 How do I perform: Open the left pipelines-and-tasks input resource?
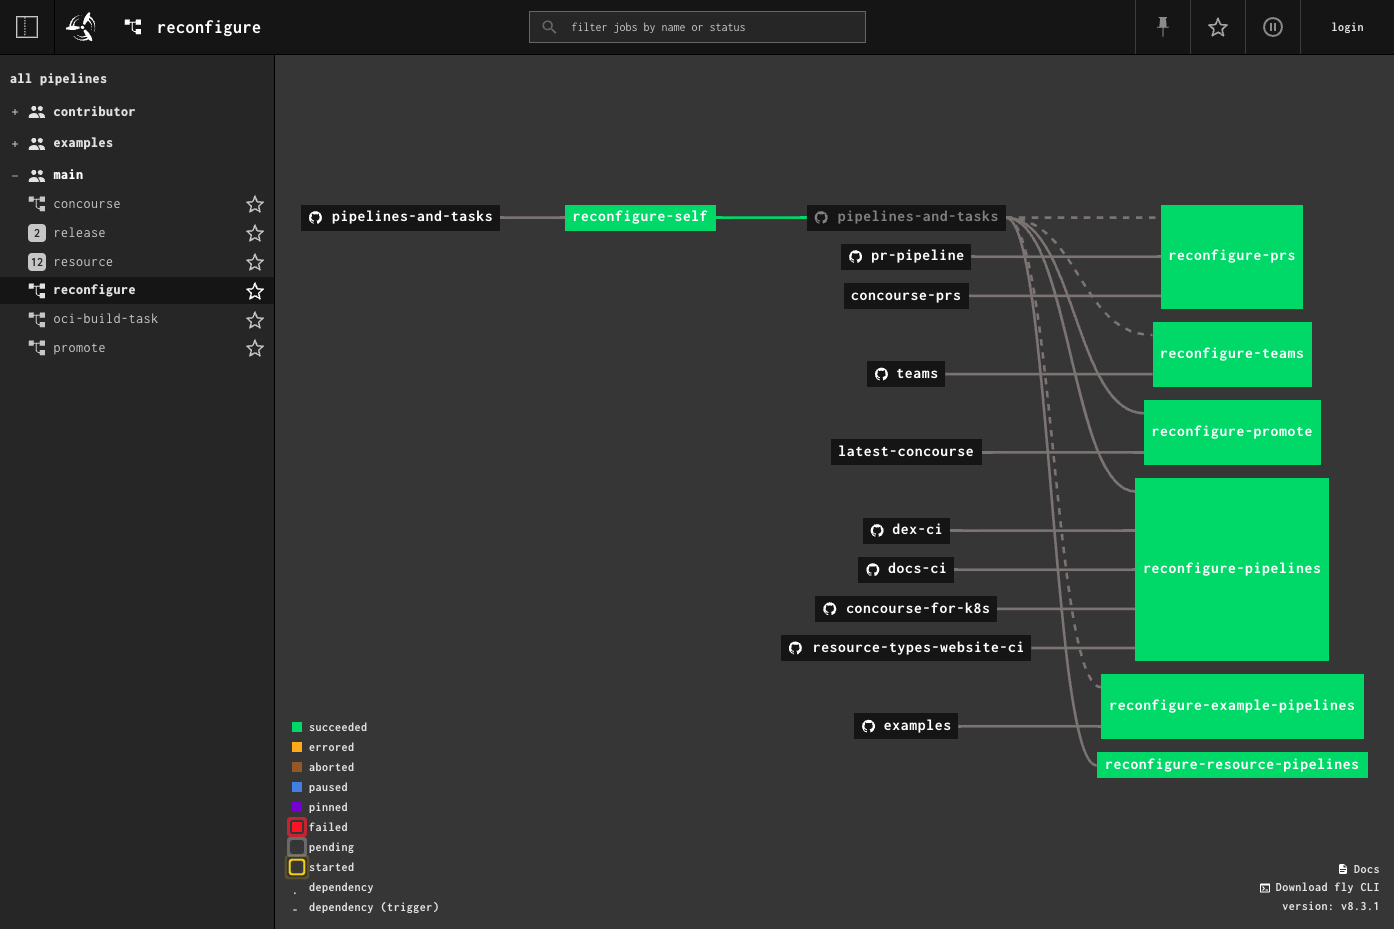tap(400, 217)
